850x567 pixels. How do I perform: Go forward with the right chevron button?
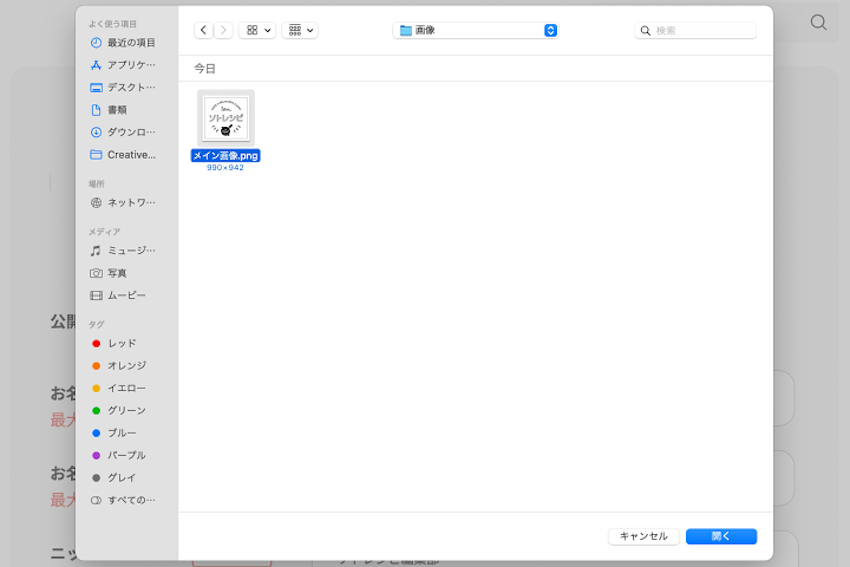(x=223, y=30)
